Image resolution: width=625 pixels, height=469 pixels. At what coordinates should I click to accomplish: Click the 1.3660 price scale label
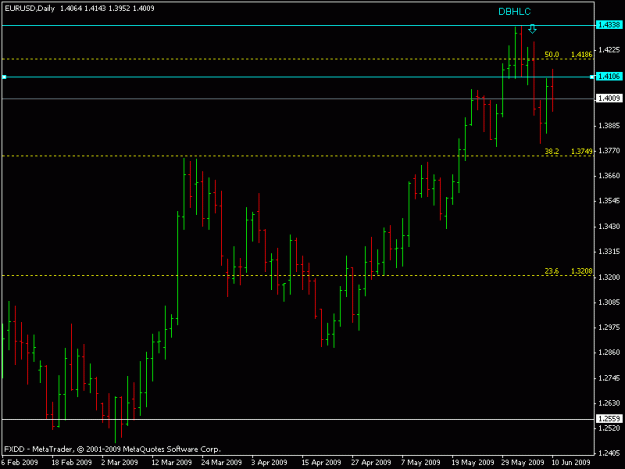[609, 176]
